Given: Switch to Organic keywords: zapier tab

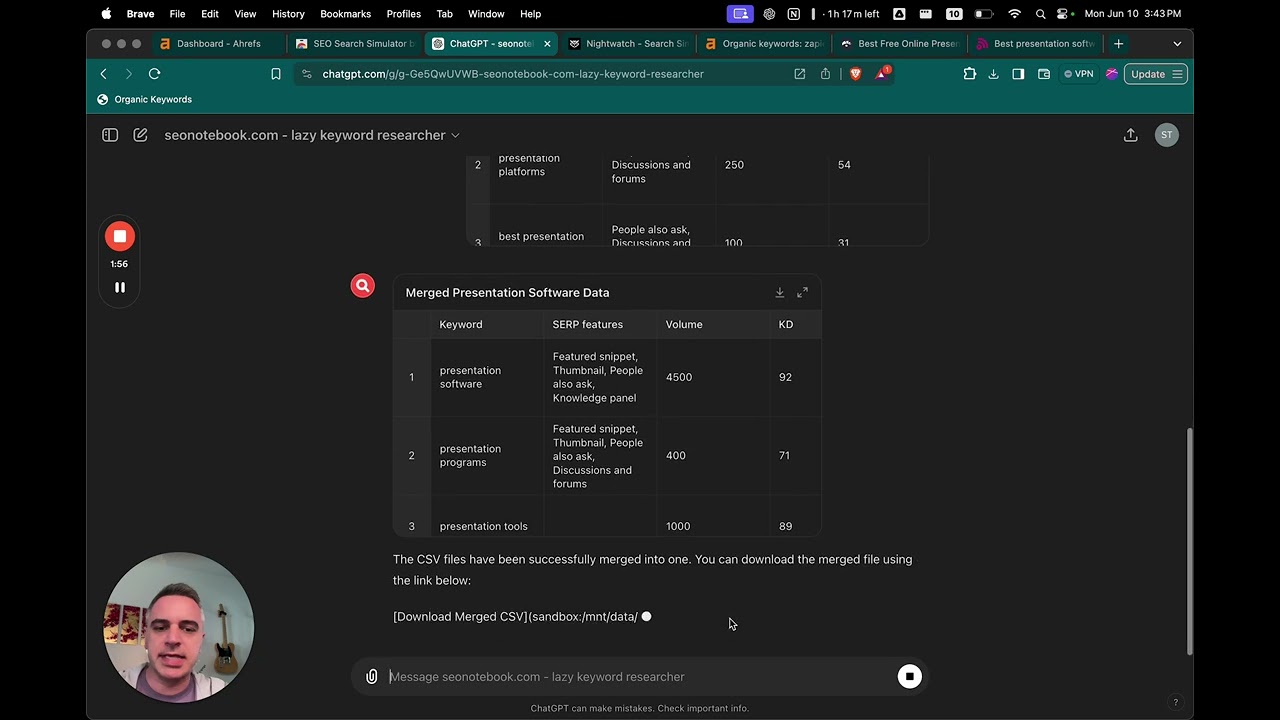Looking at the screenshot, I should tap(764, 44).
